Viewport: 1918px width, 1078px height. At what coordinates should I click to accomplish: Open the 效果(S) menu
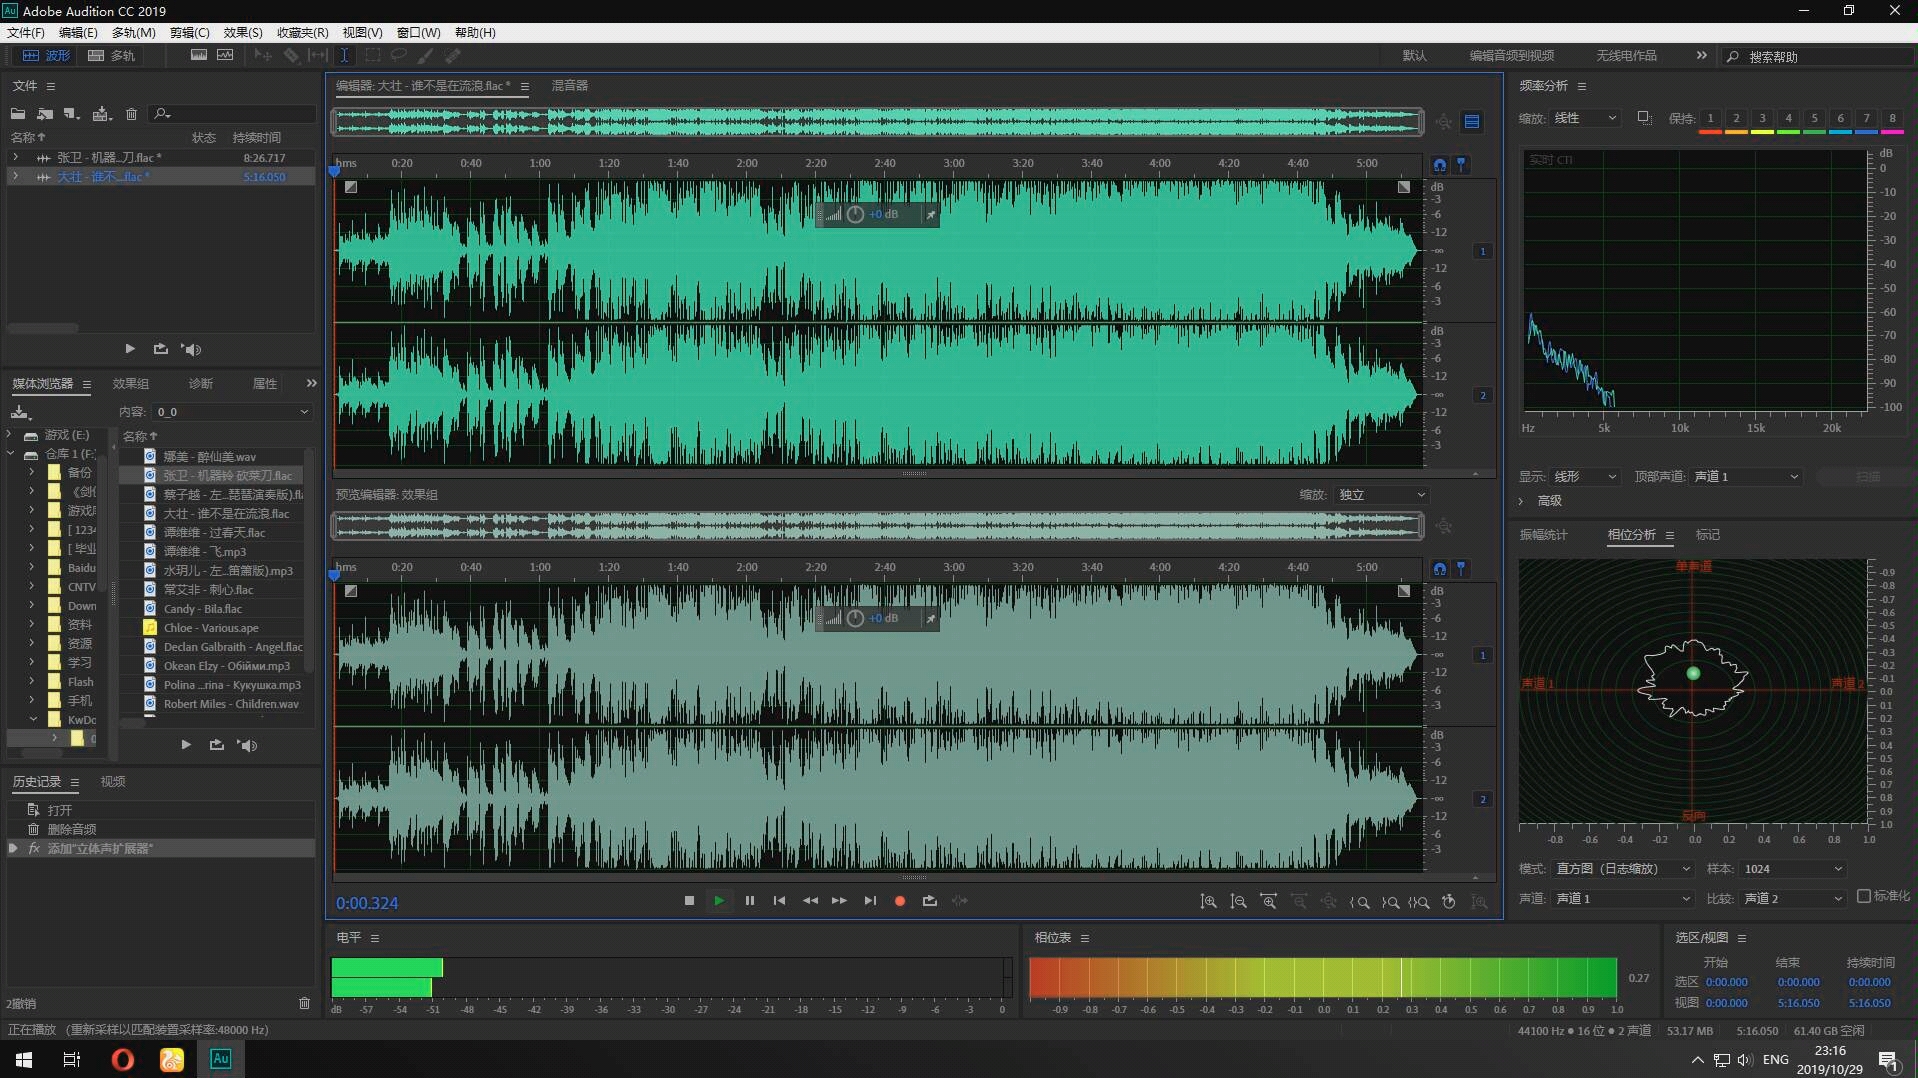click(243, 33)
